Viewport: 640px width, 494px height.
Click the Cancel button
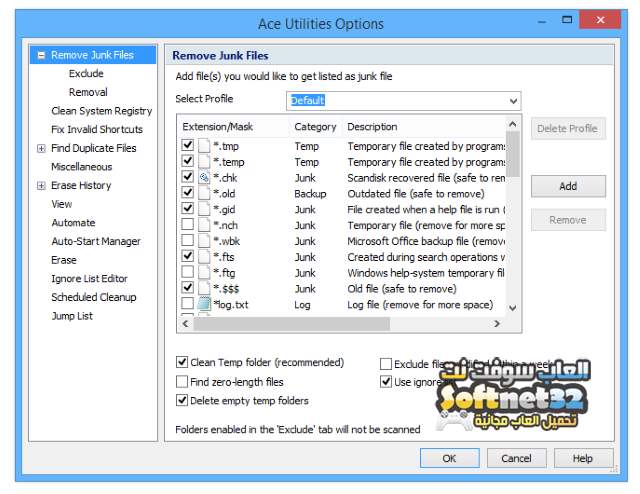click(516, 458)
